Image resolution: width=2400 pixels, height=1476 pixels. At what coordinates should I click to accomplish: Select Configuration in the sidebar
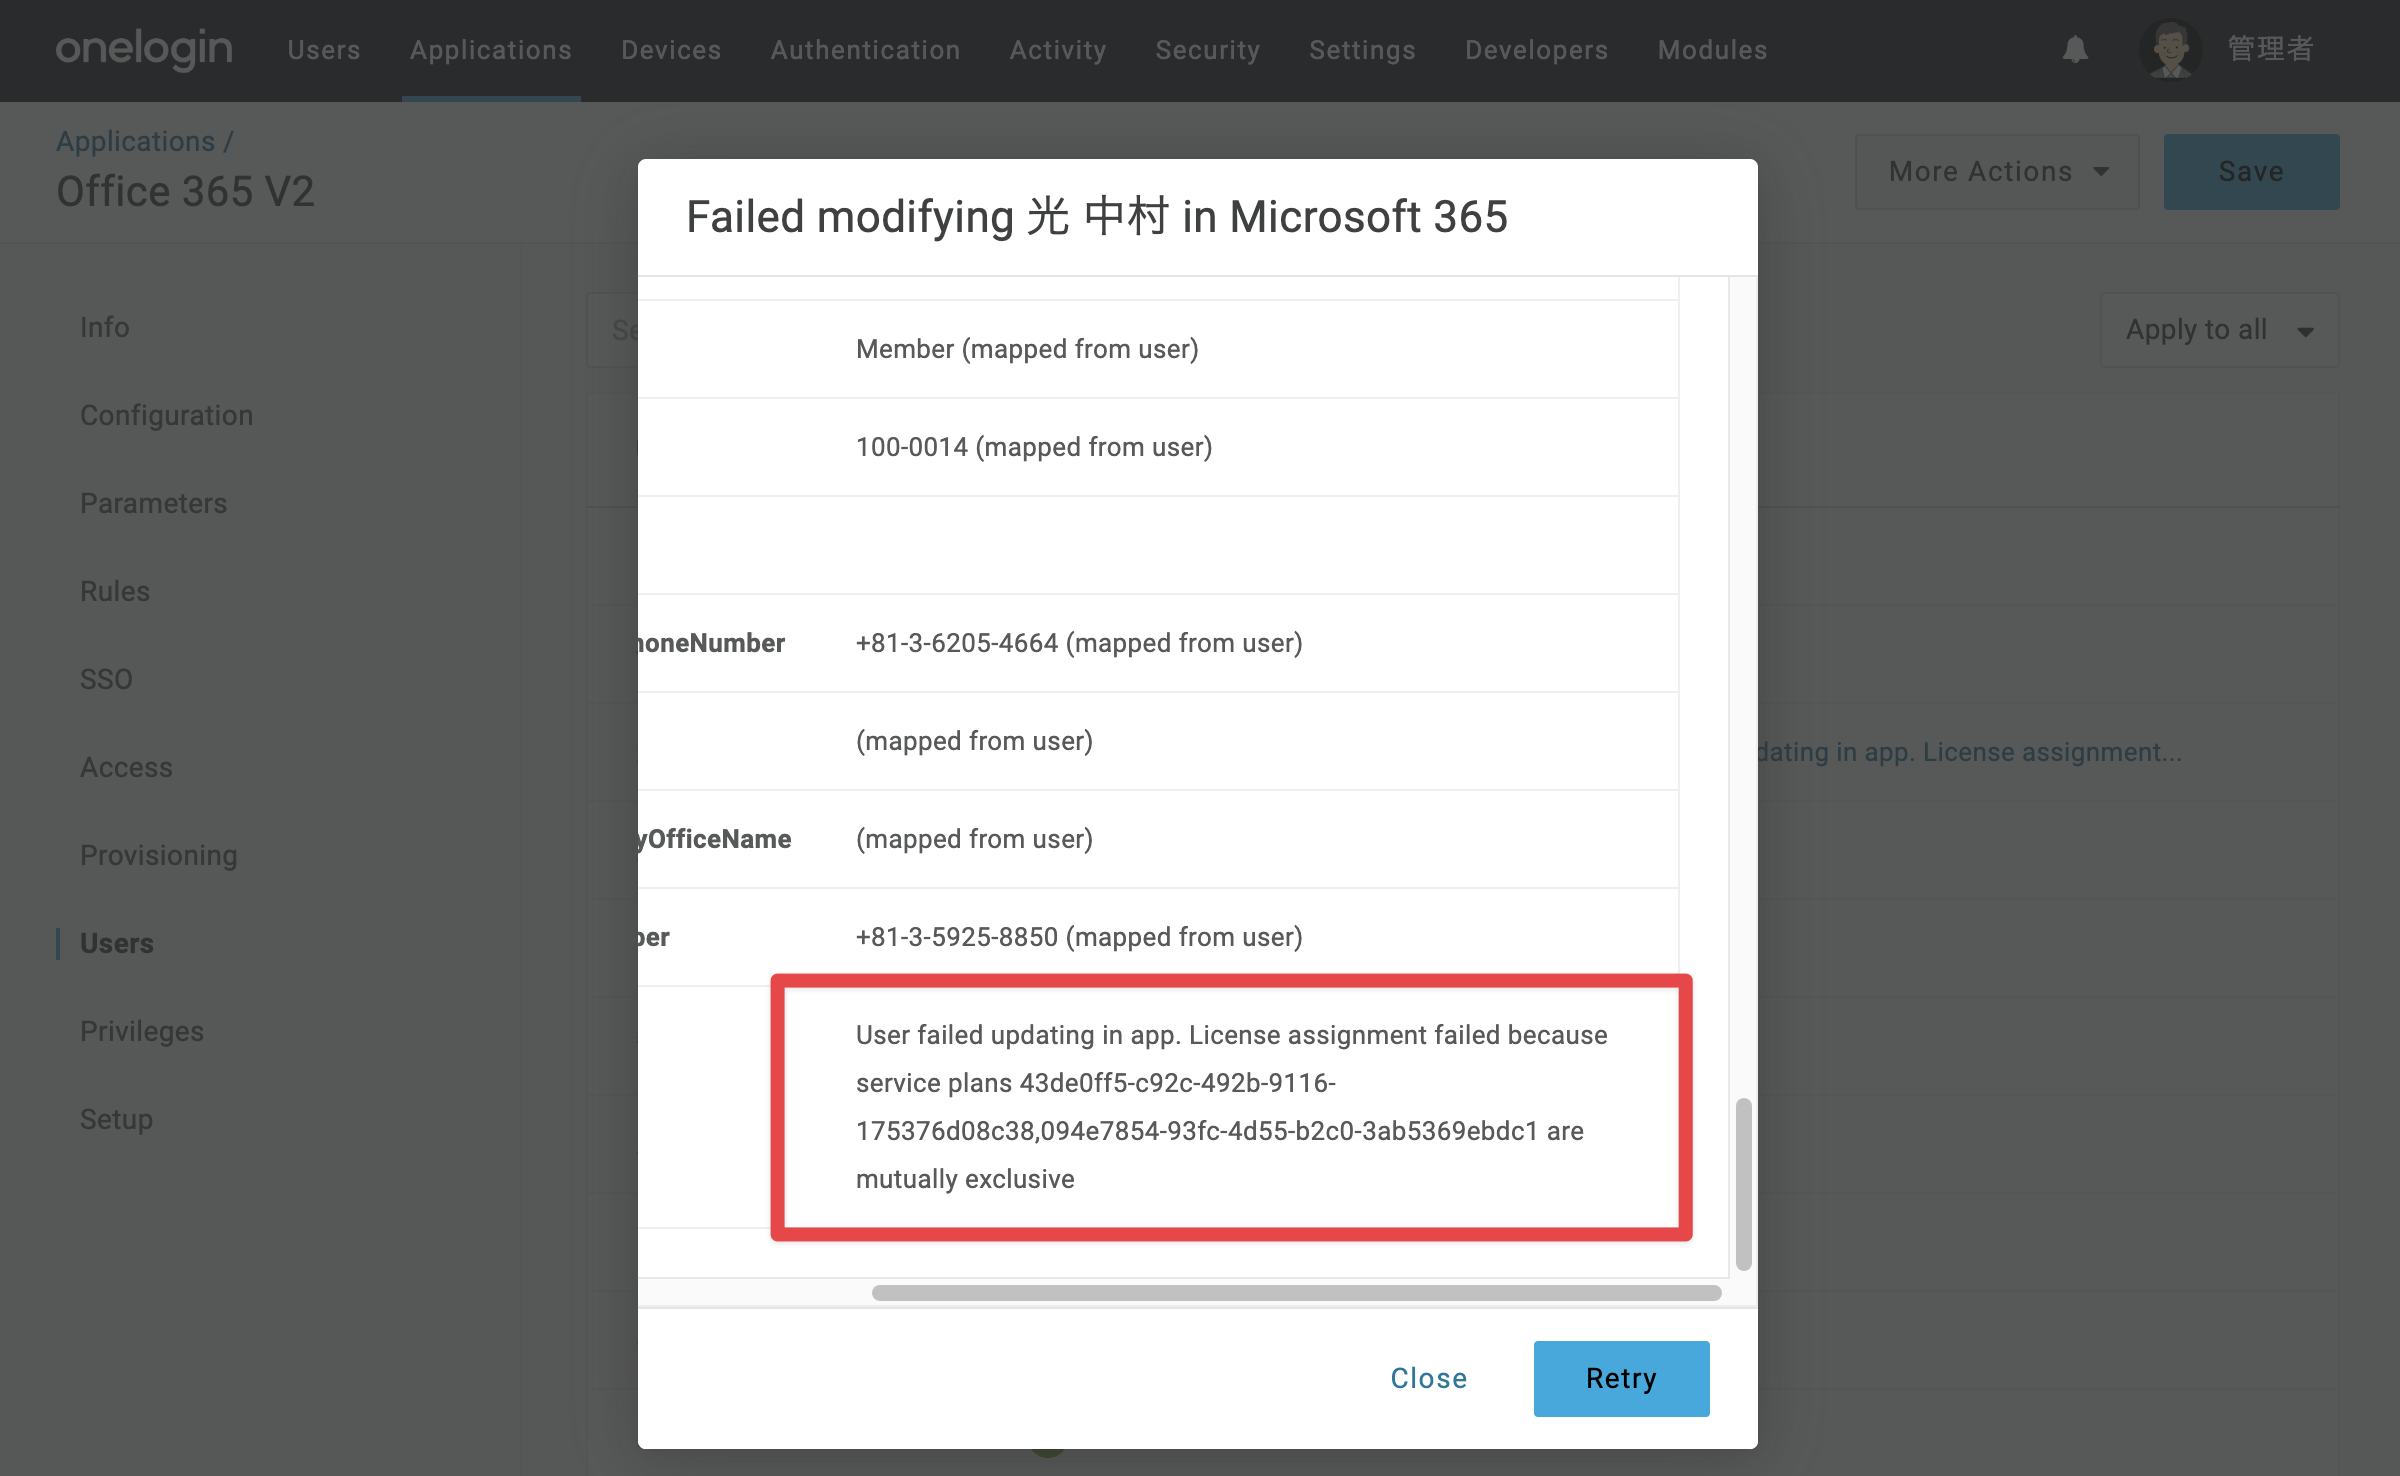(167, 415)
